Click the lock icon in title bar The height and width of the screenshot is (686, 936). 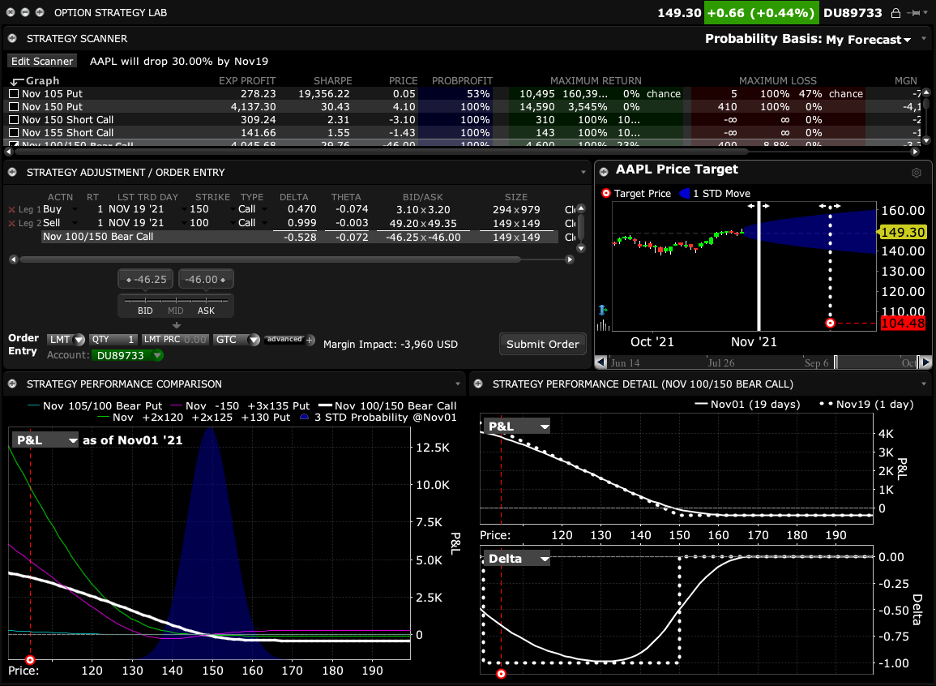pyautogui.click(x=896, y=13)
